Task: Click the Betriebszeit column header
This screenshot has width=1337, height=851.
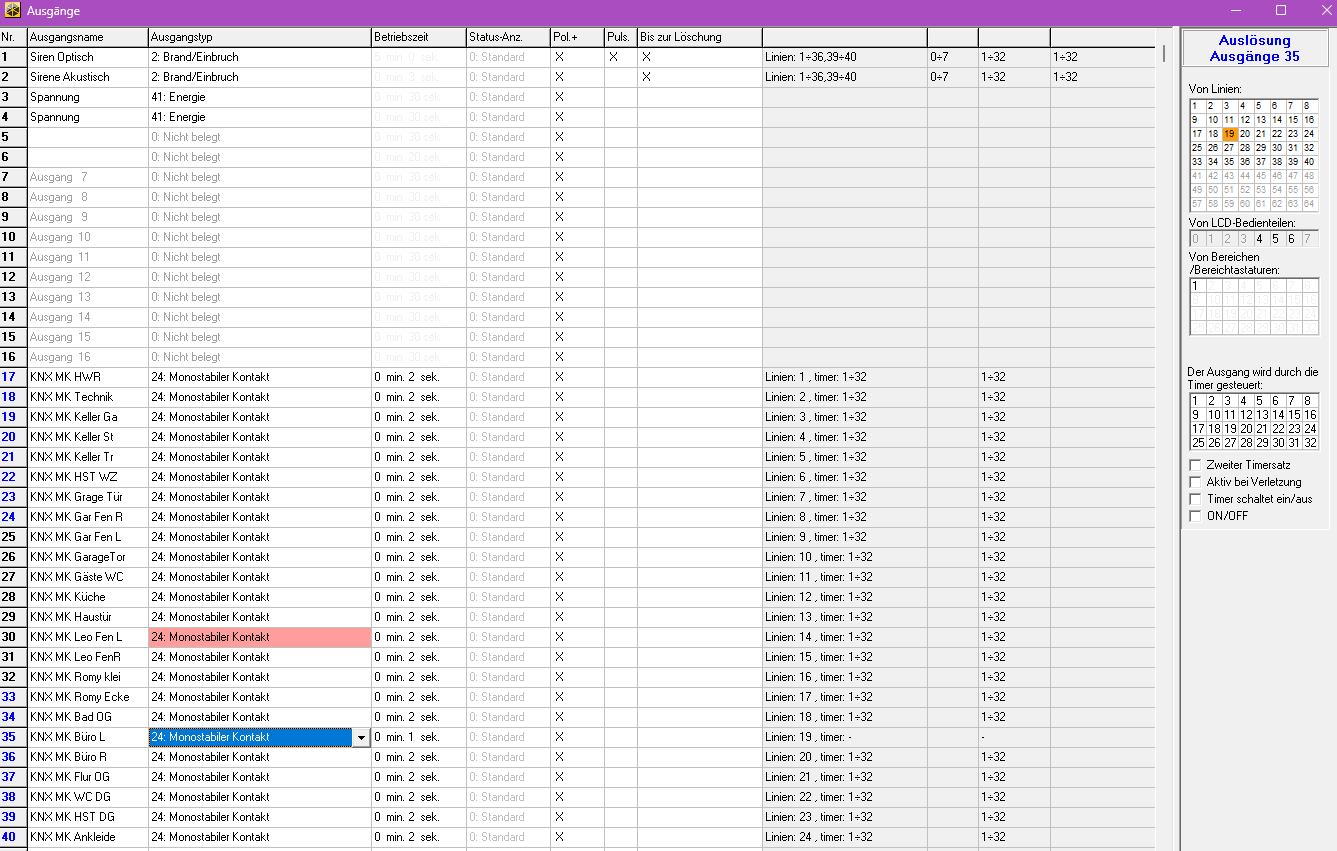Action: pos(417,37)
